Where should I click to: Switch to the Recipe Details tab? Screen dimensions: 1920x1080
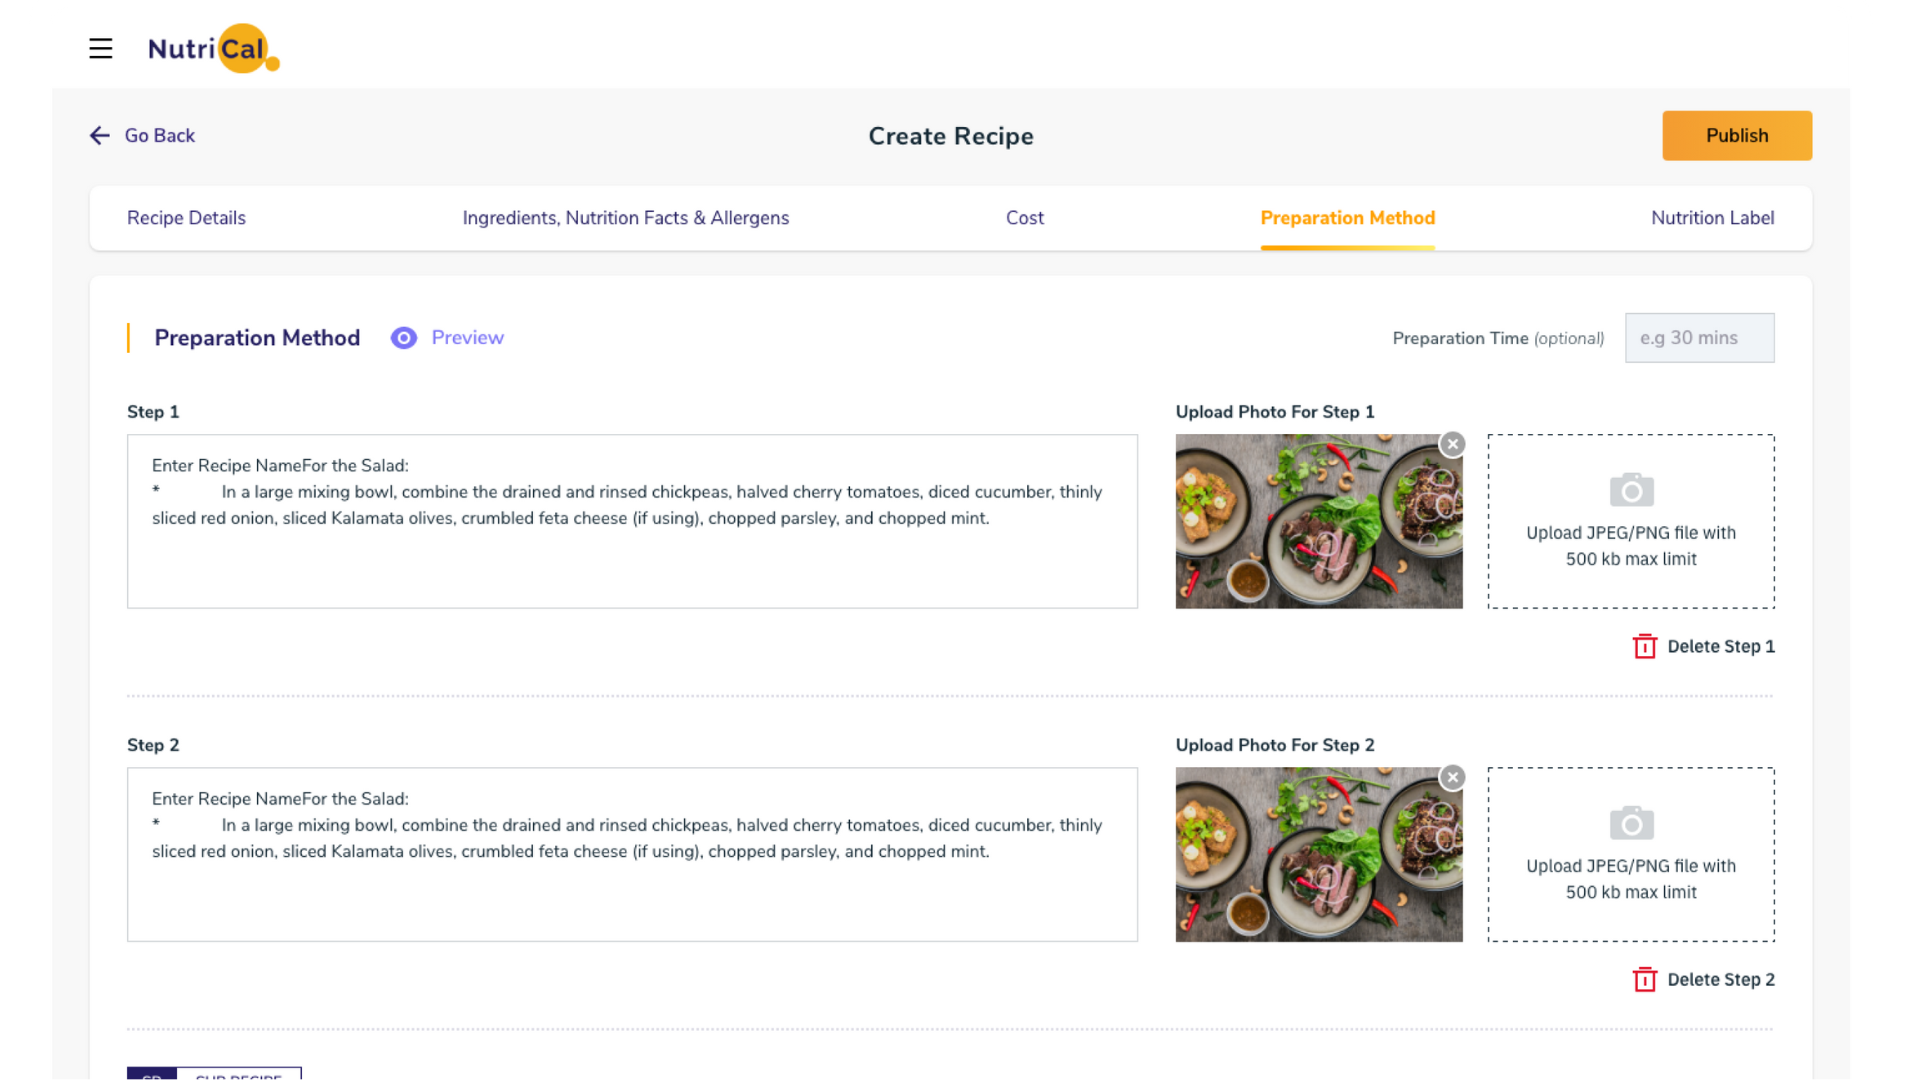tap(186, 218)
